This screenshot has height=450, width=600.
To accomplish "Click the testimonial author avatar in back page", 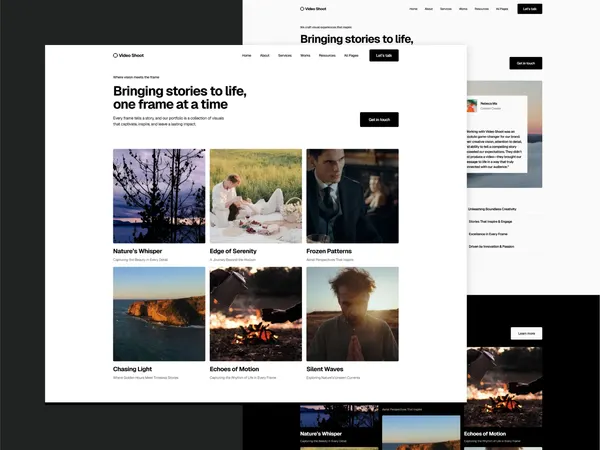I will pos(472,106).
